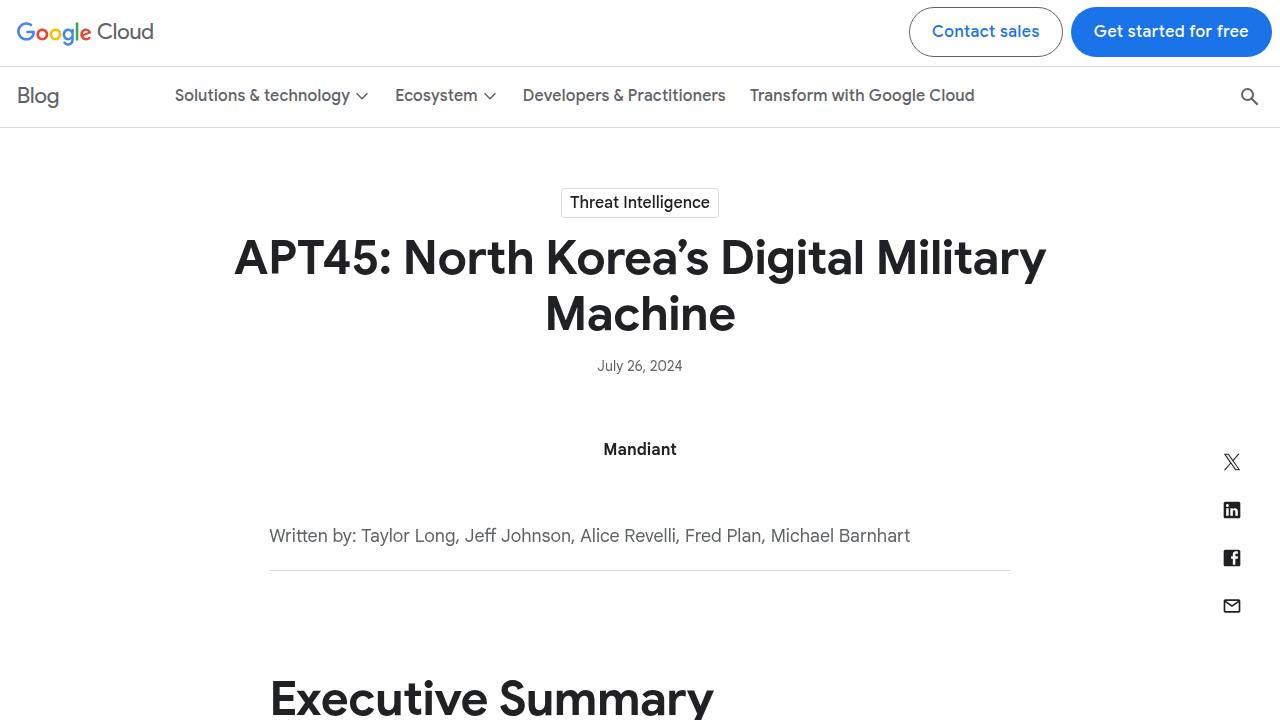1280x720 pixels.
Task: Open Developers & Practitioners section
Action: click(624, 96)
